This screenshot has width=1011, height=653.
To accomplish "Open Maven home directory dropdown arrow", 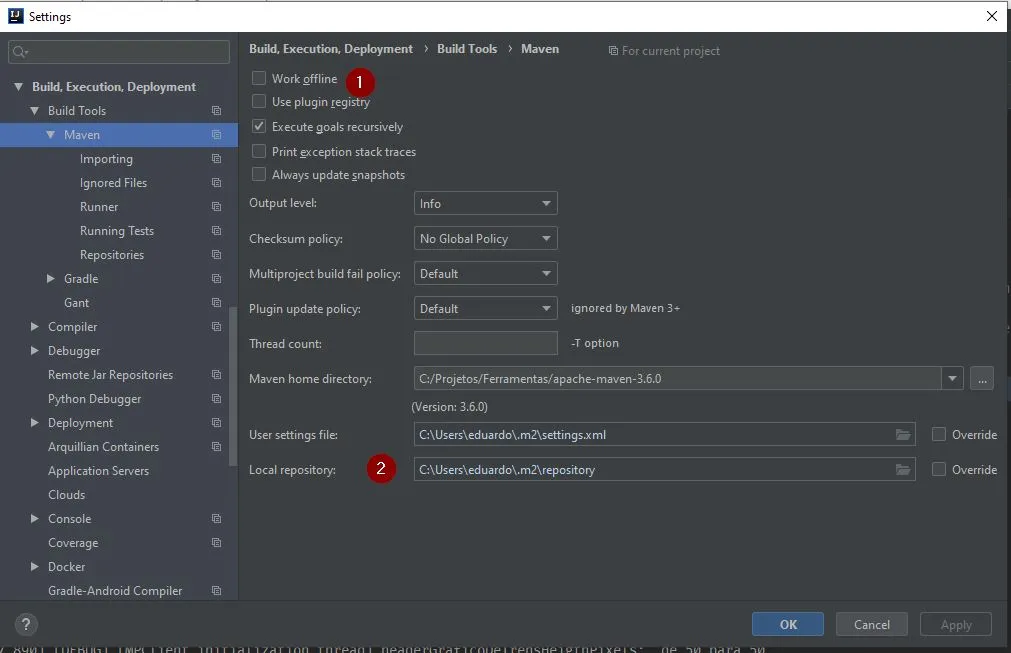I will 952,379.
